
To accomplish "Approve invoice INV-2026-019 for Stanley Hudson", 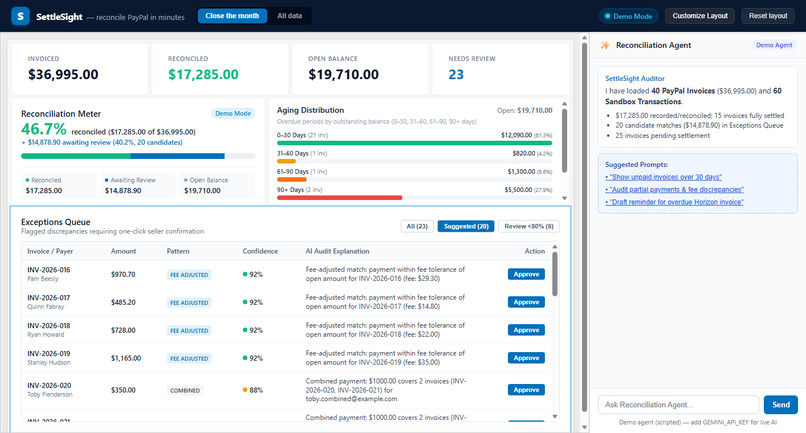I will coord(526,358).
